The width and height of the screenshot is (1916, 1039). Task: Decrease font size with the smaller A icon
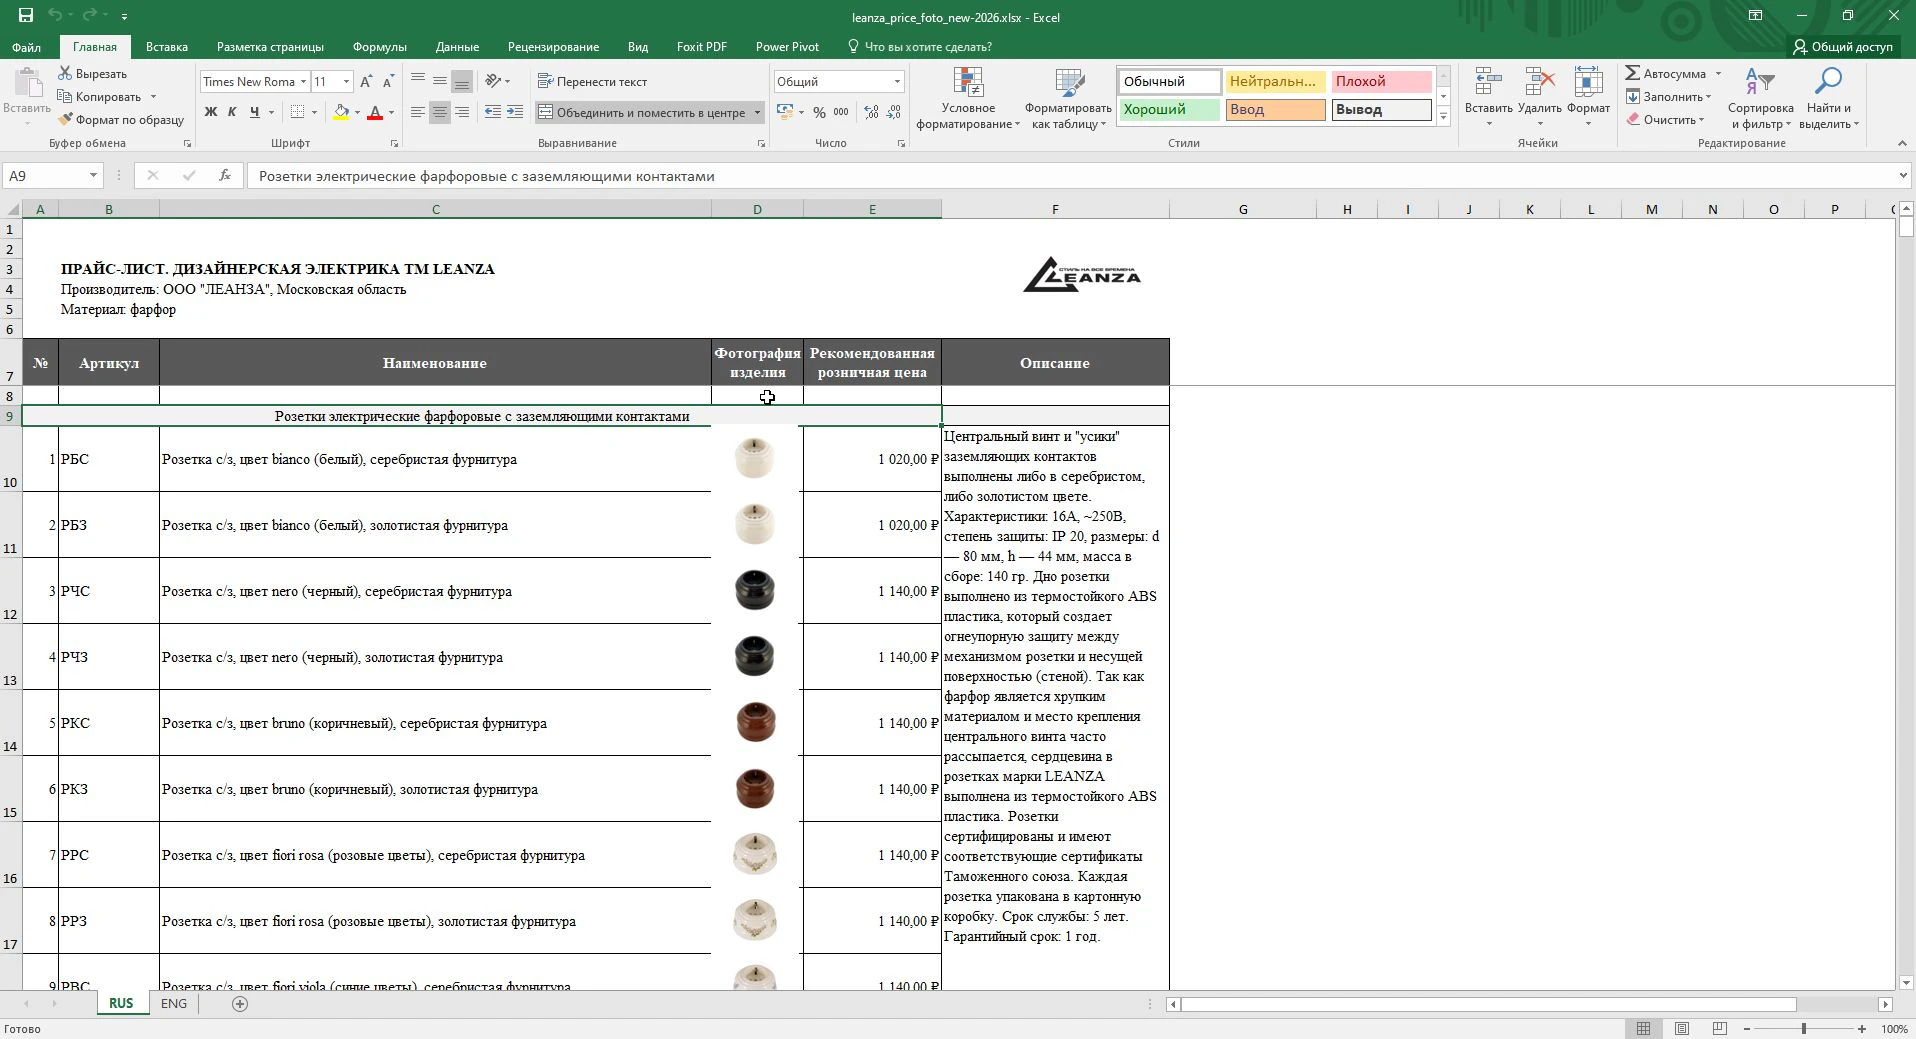387,82
